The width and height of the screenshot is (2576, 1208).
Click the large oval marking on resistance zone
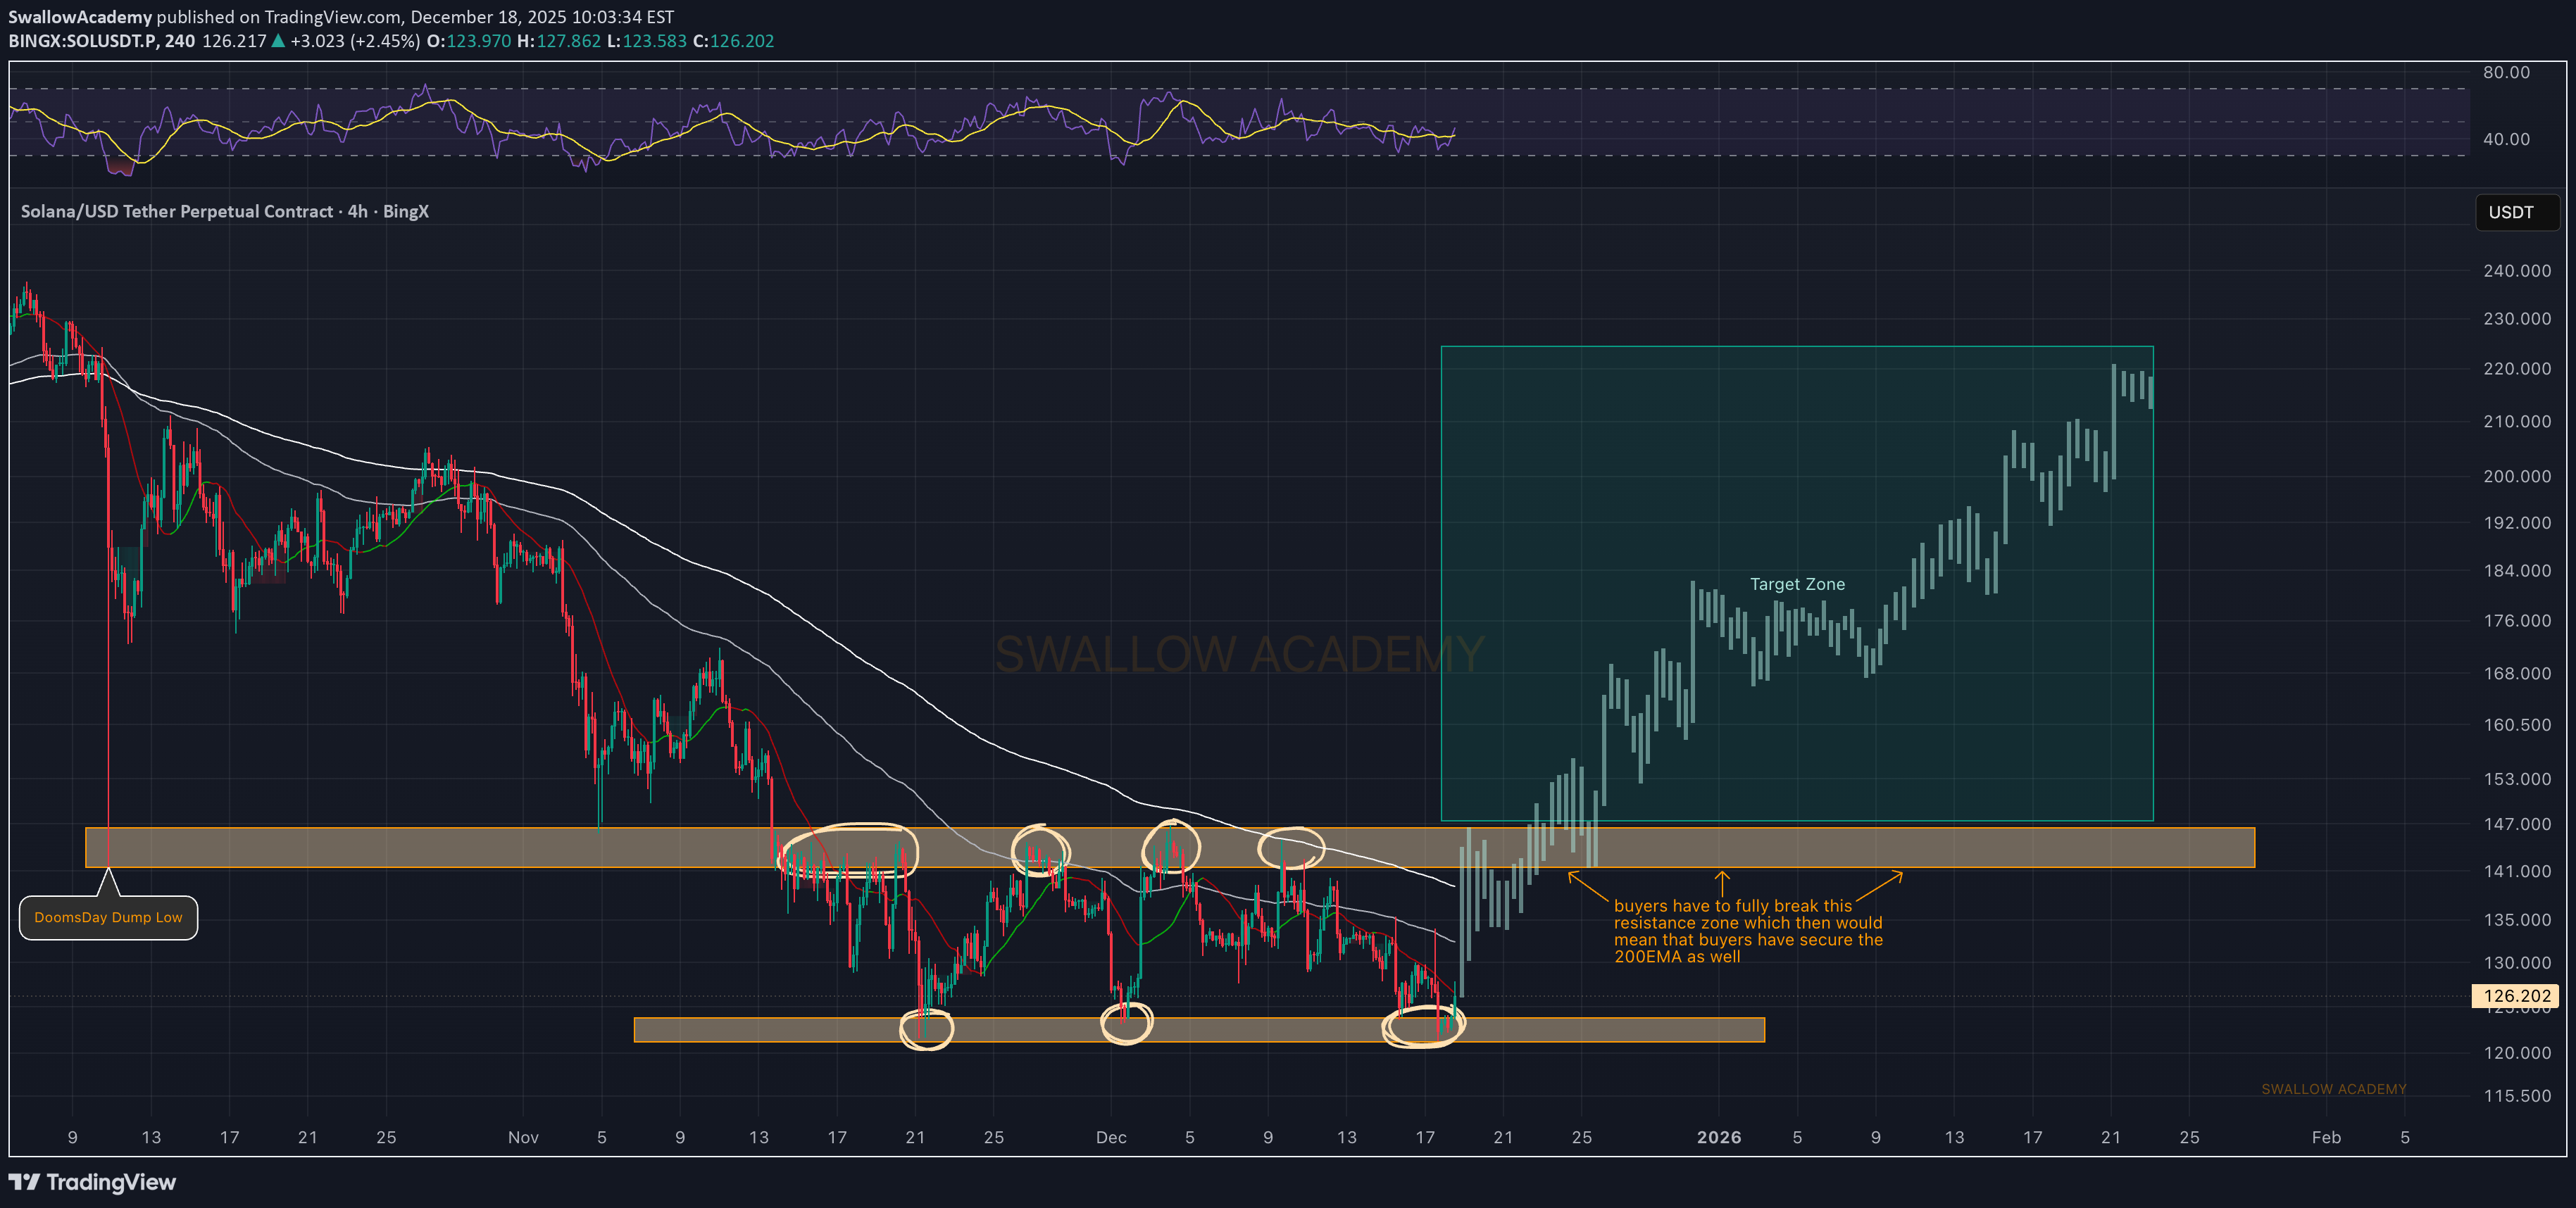848,850
